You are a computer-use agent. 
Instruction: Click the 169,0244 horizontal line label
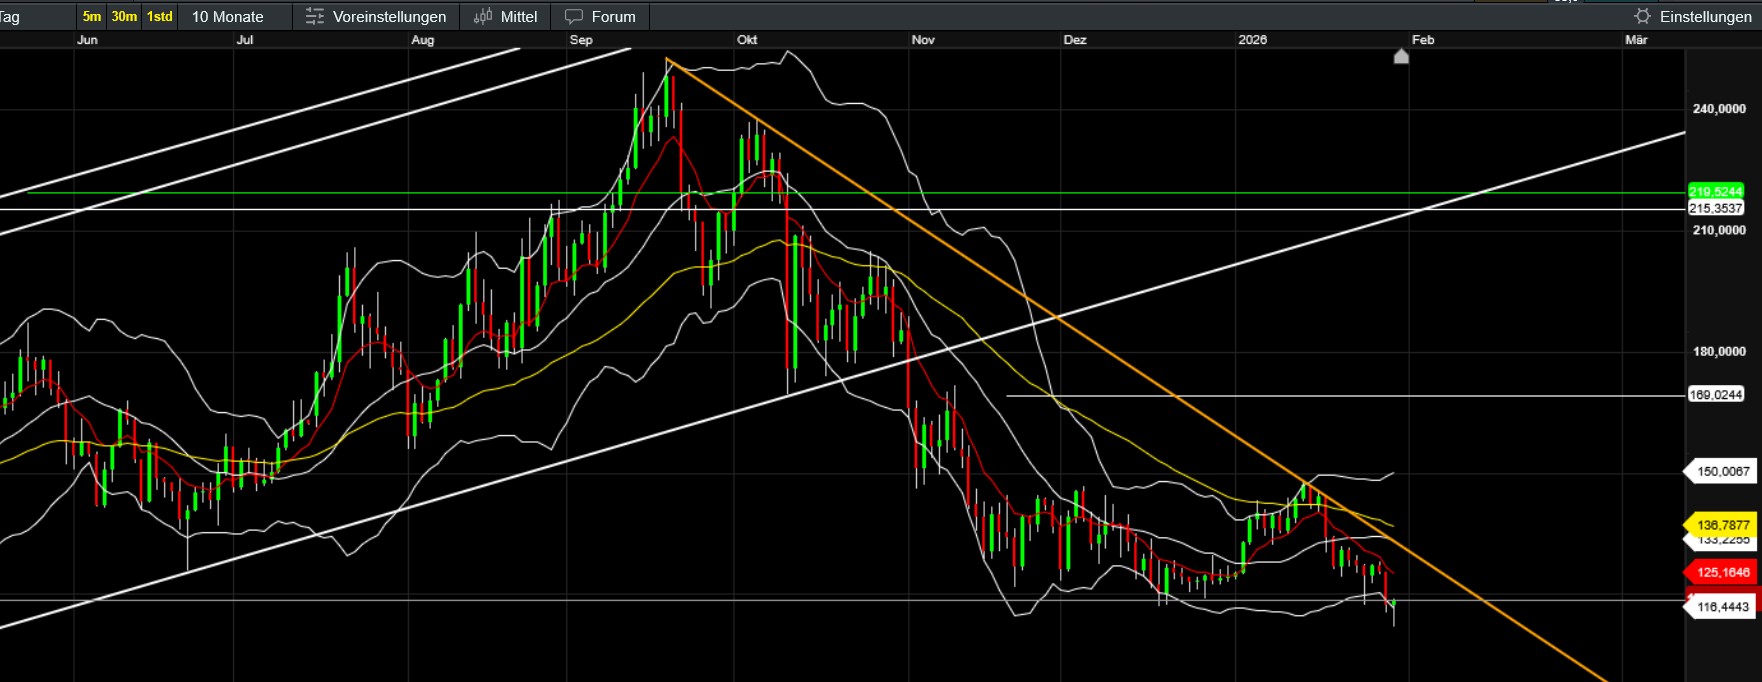point(1715,395)
